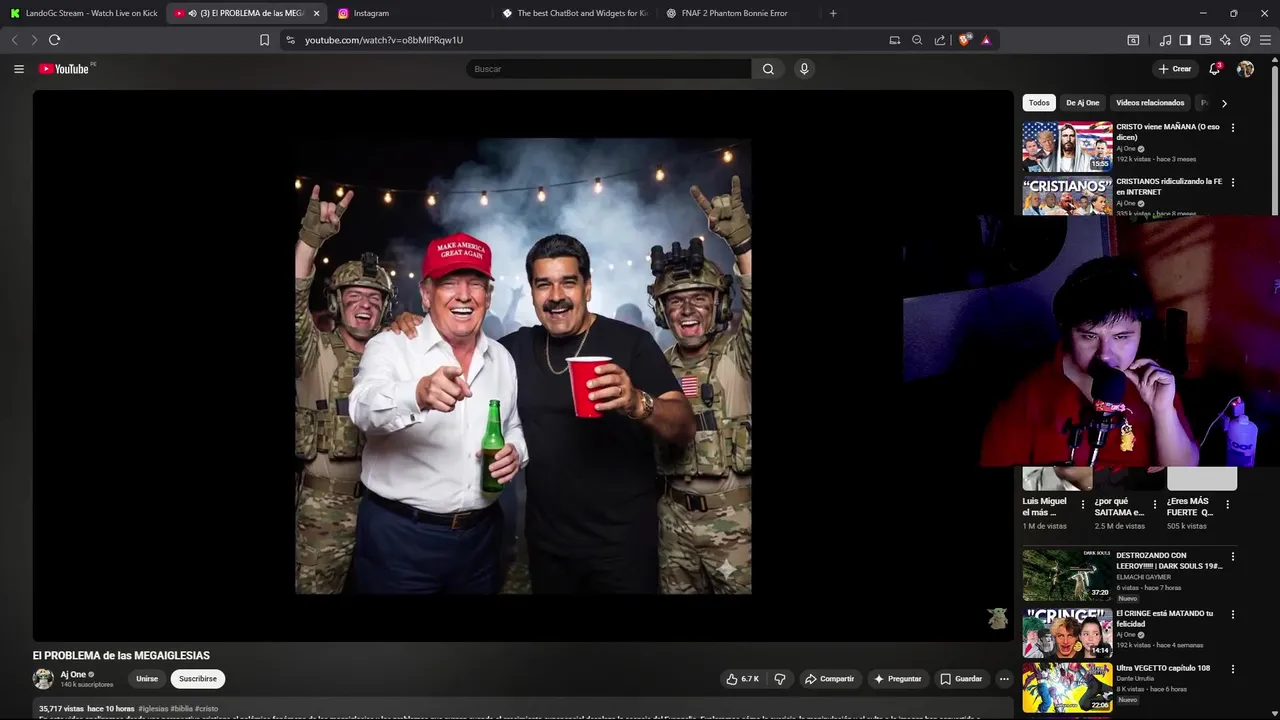Click the Suscribirse button
The height and width of the screenshot is (720, 1280).
click(x=198, y=679)
